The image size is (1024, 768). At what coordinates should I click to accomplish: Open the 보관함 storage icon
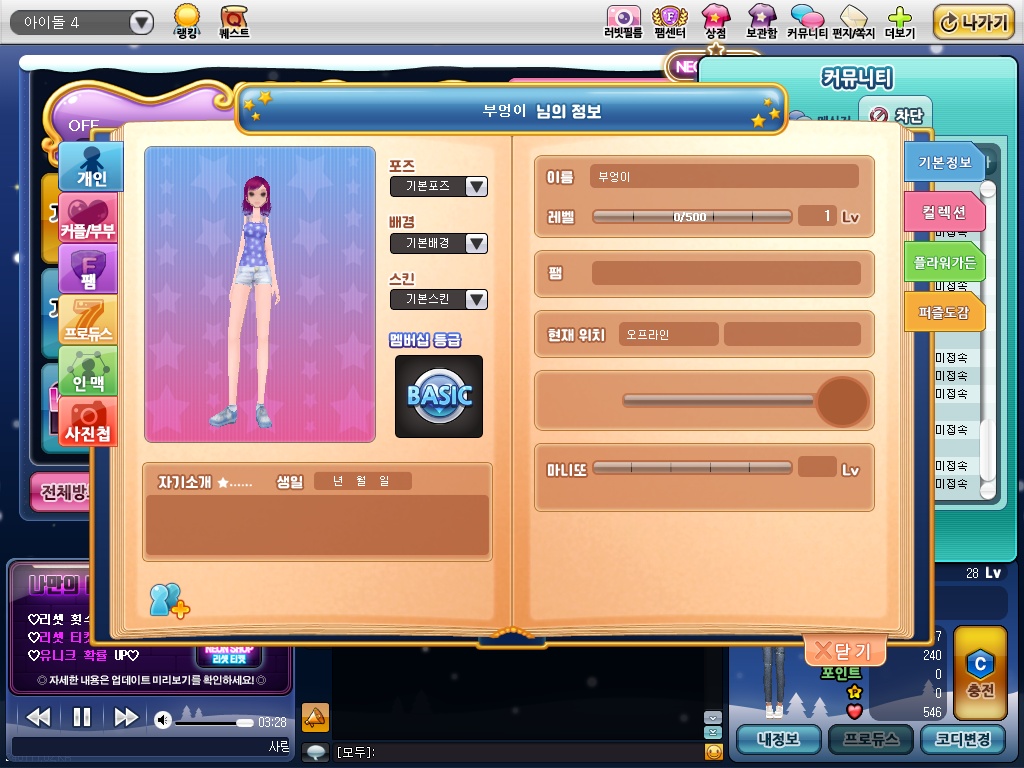pyautogui.click(x=761, y=22)
